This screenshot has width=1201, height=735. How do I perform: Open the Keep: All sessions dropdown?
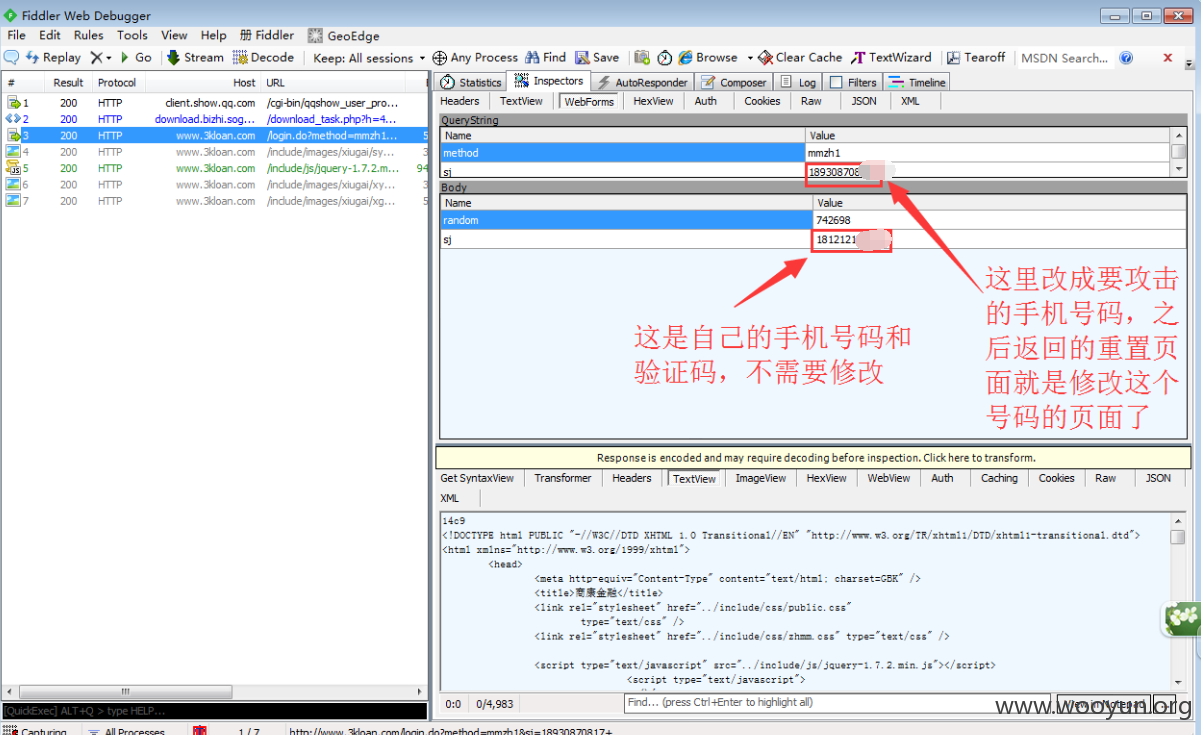(x=369, y=58)
